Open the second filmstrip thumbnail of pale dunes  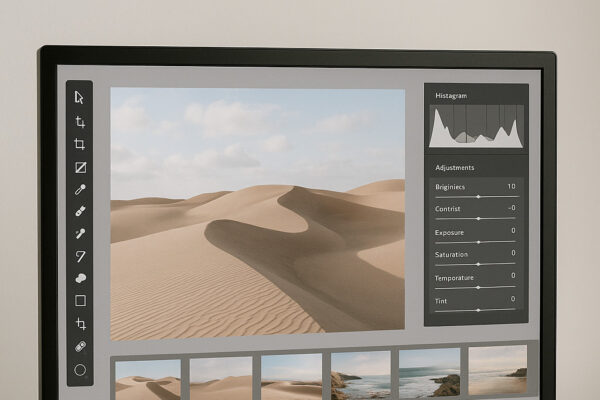tap(221, 378)
